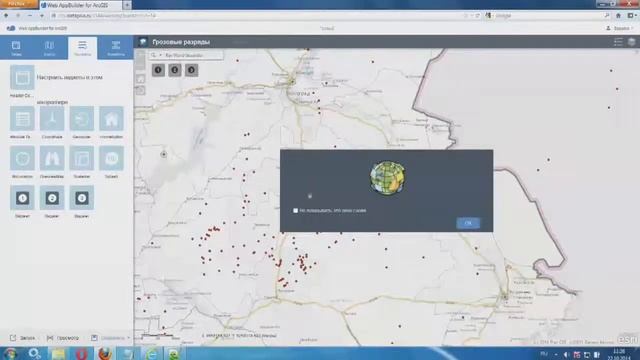Click on-map widget placeholder 1
This screenshot has width=640, height=360.
(x=158, y=70)
